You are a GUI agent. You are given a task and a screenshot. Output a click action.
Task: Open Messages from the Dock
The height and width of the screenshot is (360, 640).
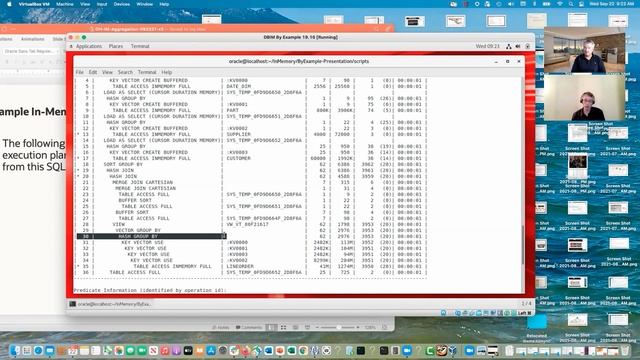pos(131,350)
